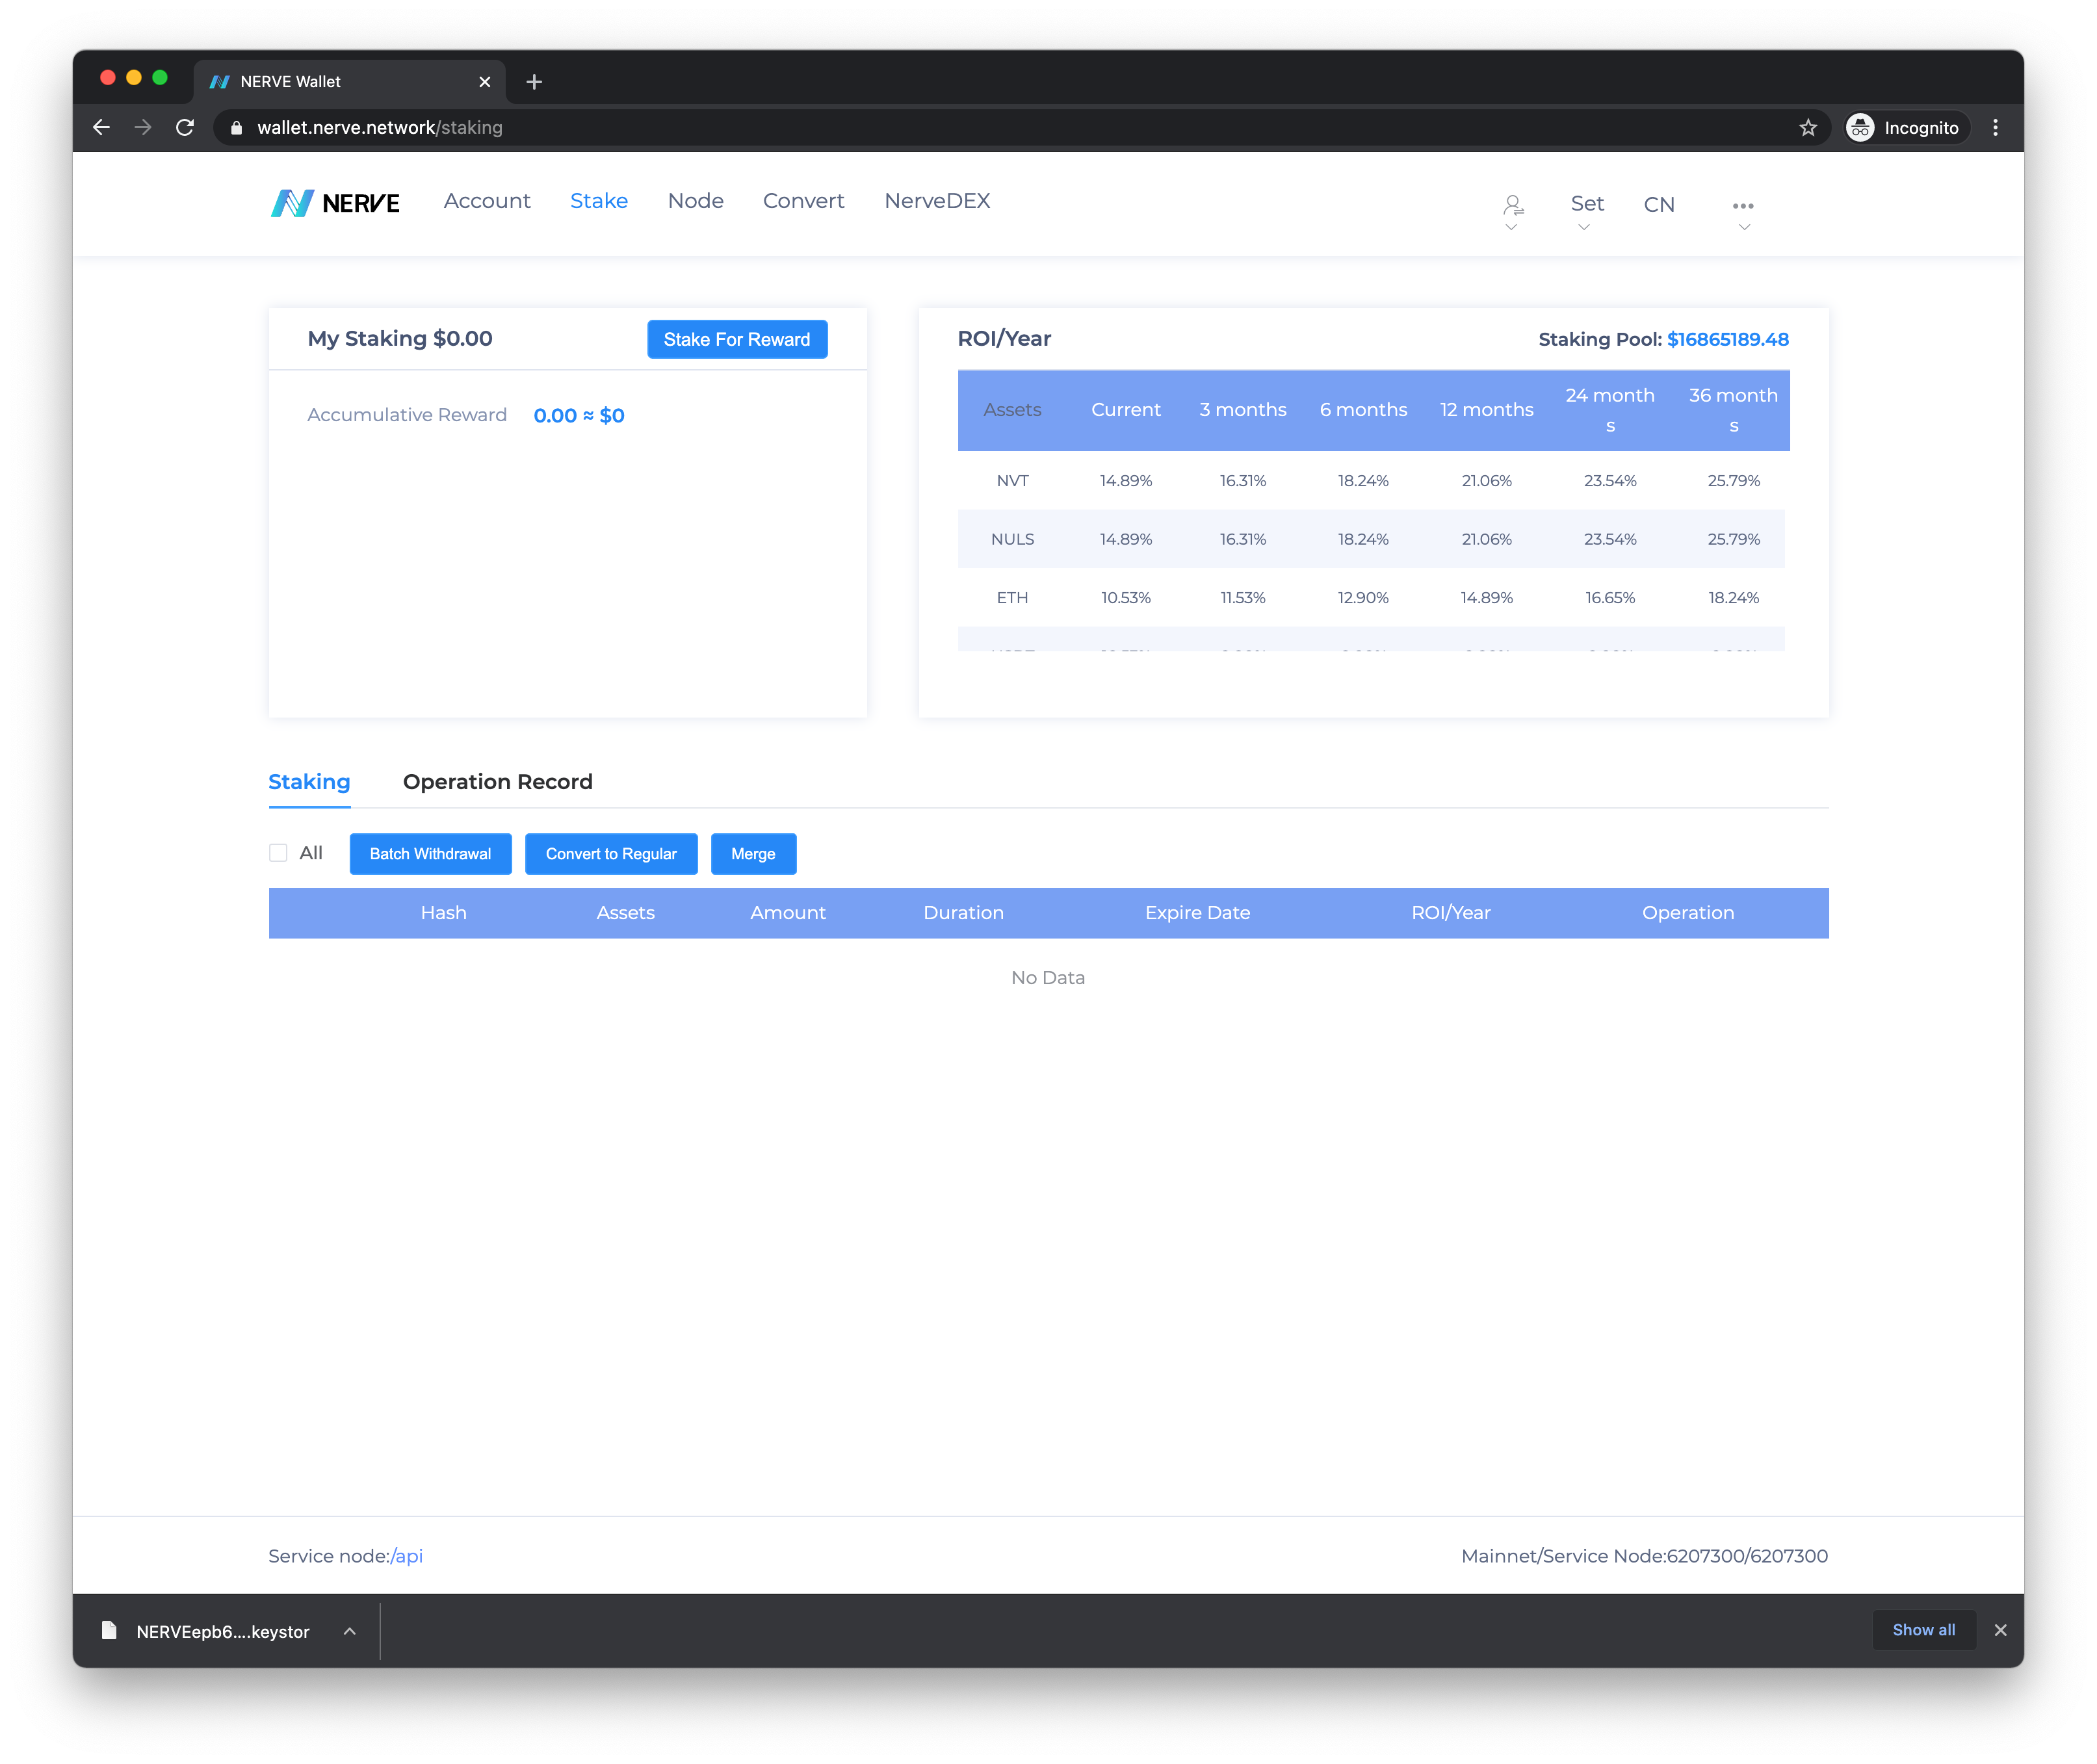This screenshot has height=1764, width=2097.
Task: Click the Hash column header
Action: coord(443,913)
